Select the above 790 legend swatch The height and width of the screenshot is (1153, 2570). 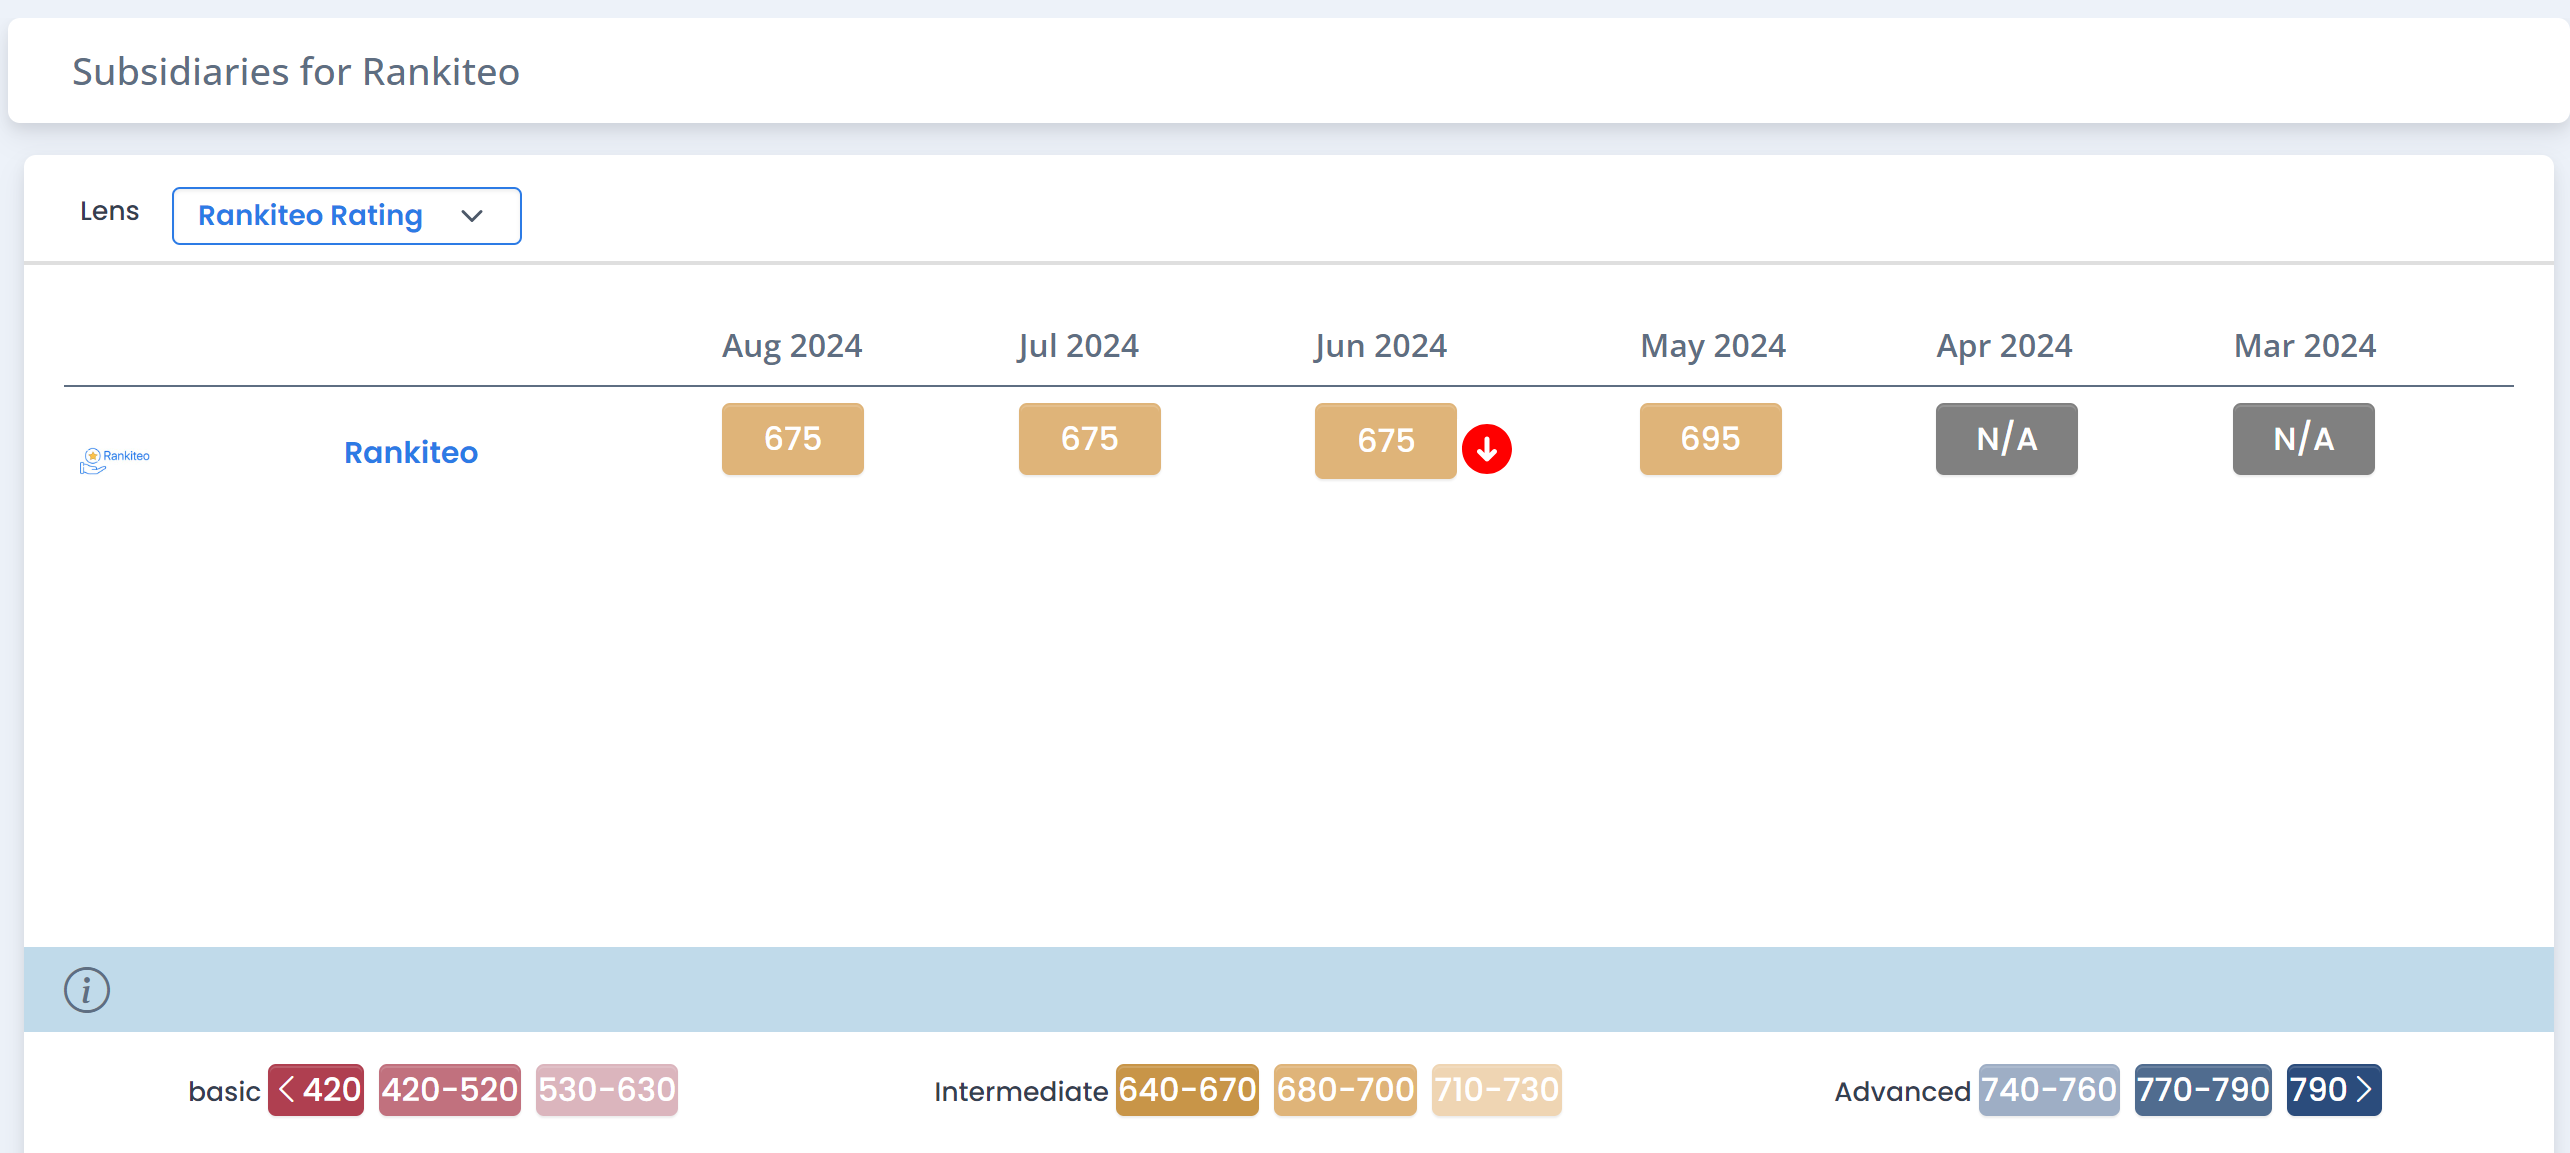(2333, 1089)
